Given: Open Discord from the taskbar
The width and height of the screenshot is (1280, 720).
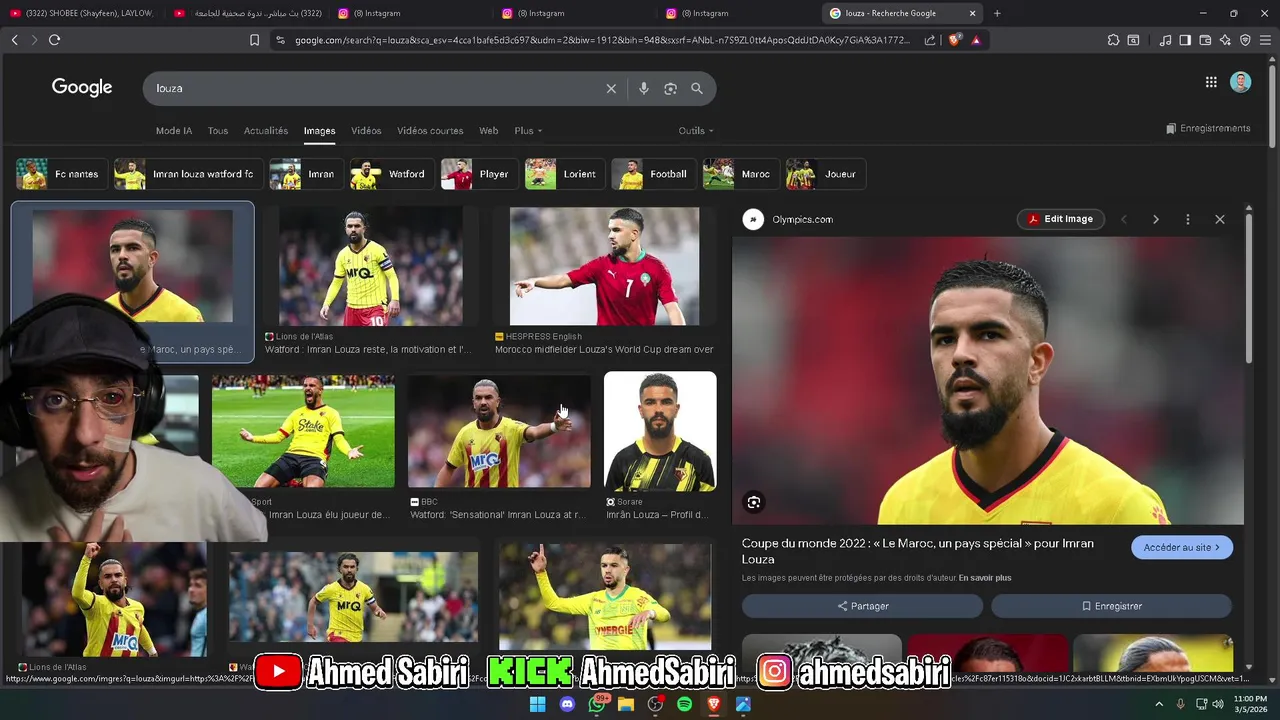Looking at the screenshot, I should pyautogui.click(x=567, y=704).
